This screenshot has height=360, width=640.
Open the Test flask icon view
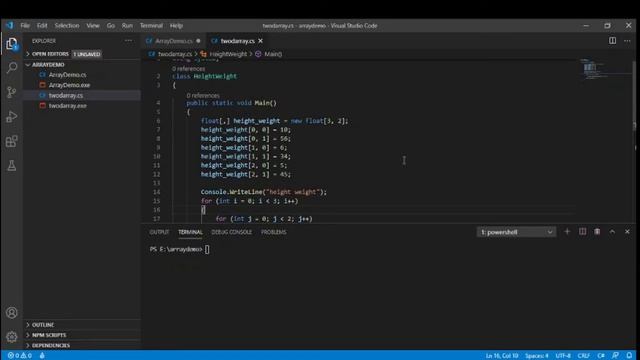[12, 165]
